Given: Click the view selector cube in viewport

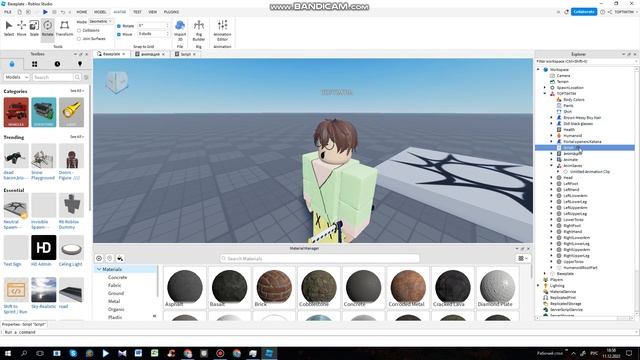Looking at the screenshot, I should pos(117,82).
